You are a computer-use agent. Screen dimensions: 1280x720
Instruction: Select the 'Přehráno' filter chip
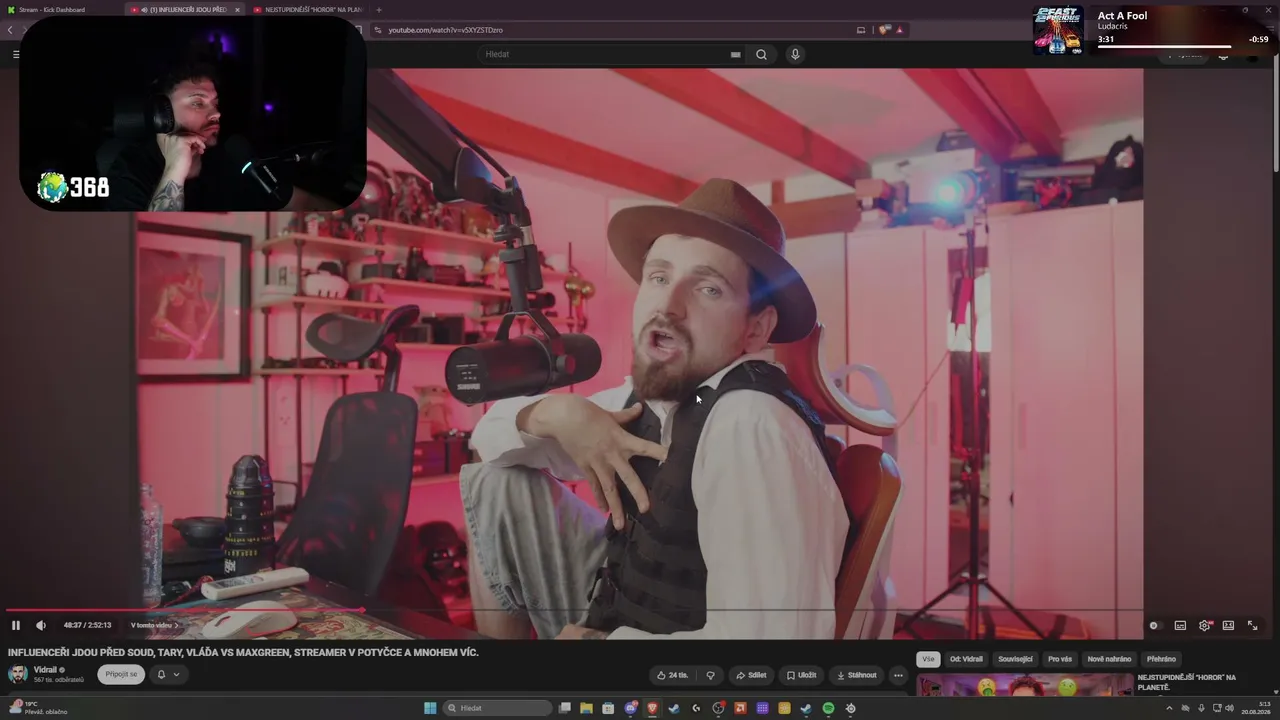tap(1161, 659)
